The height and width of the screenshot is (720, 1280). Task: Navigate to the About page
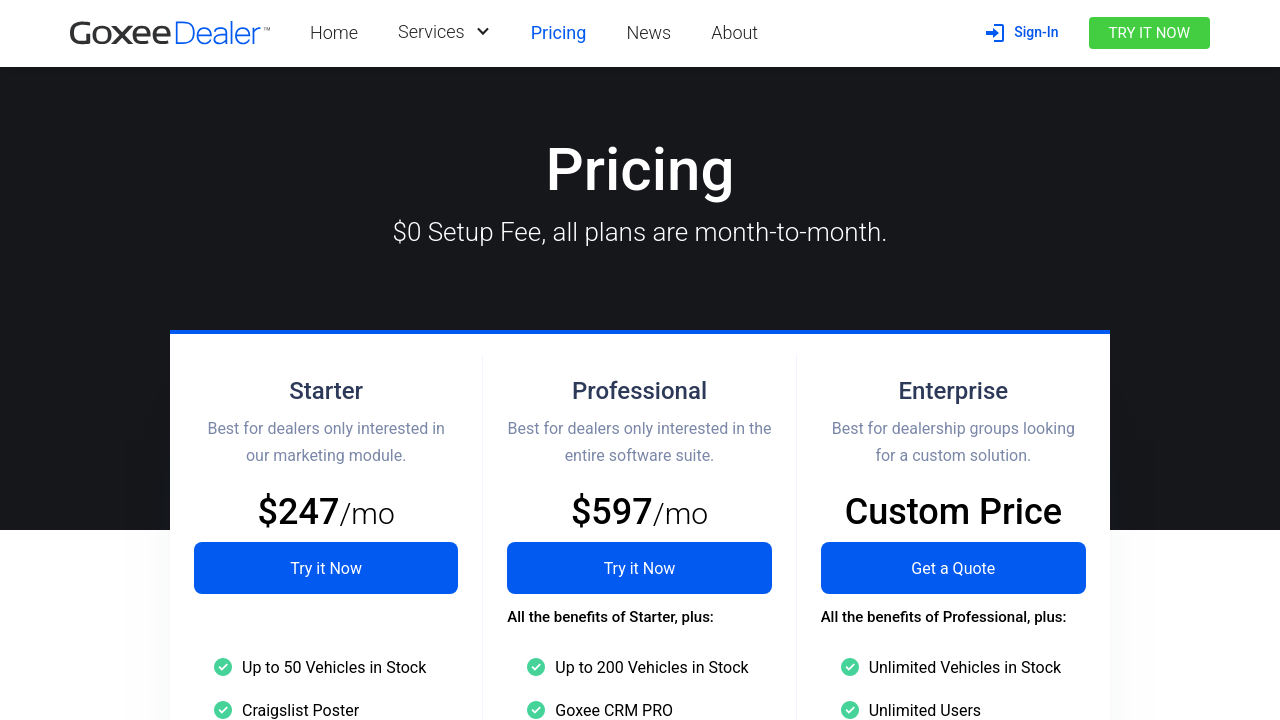[x=734, y=33]
